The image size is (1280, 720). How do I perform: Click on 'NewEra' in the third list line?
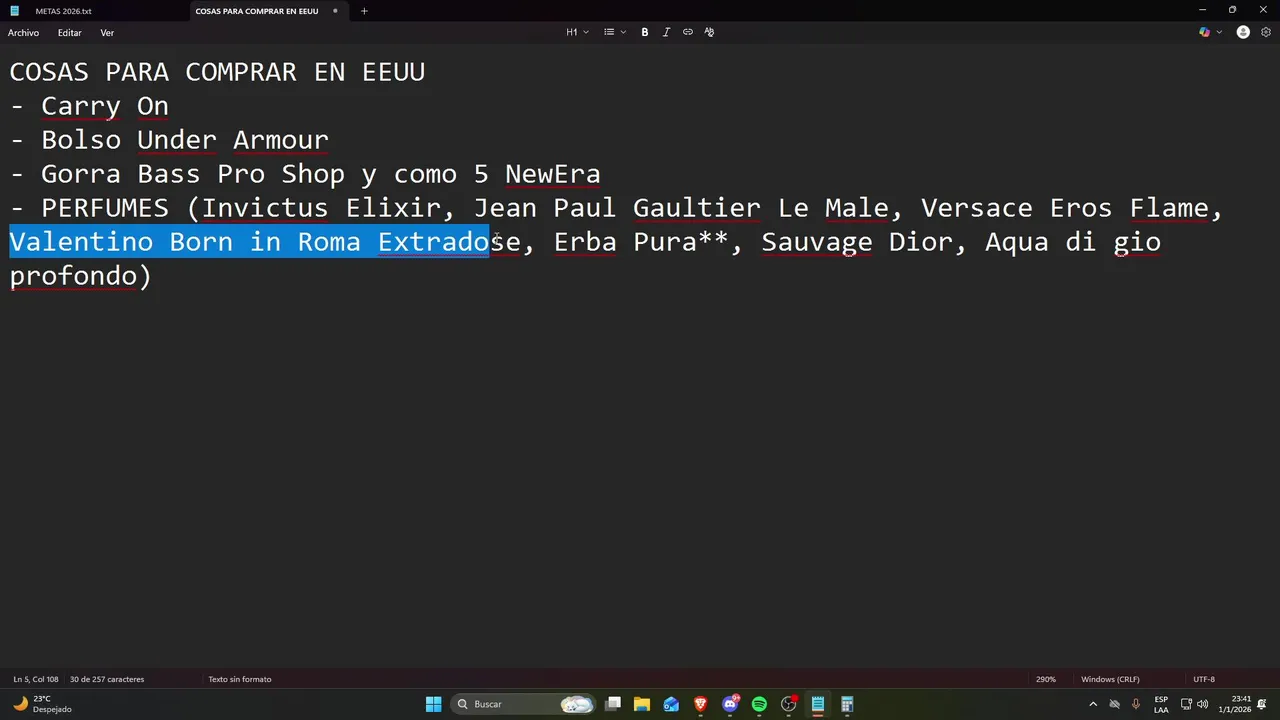(553, 174)
